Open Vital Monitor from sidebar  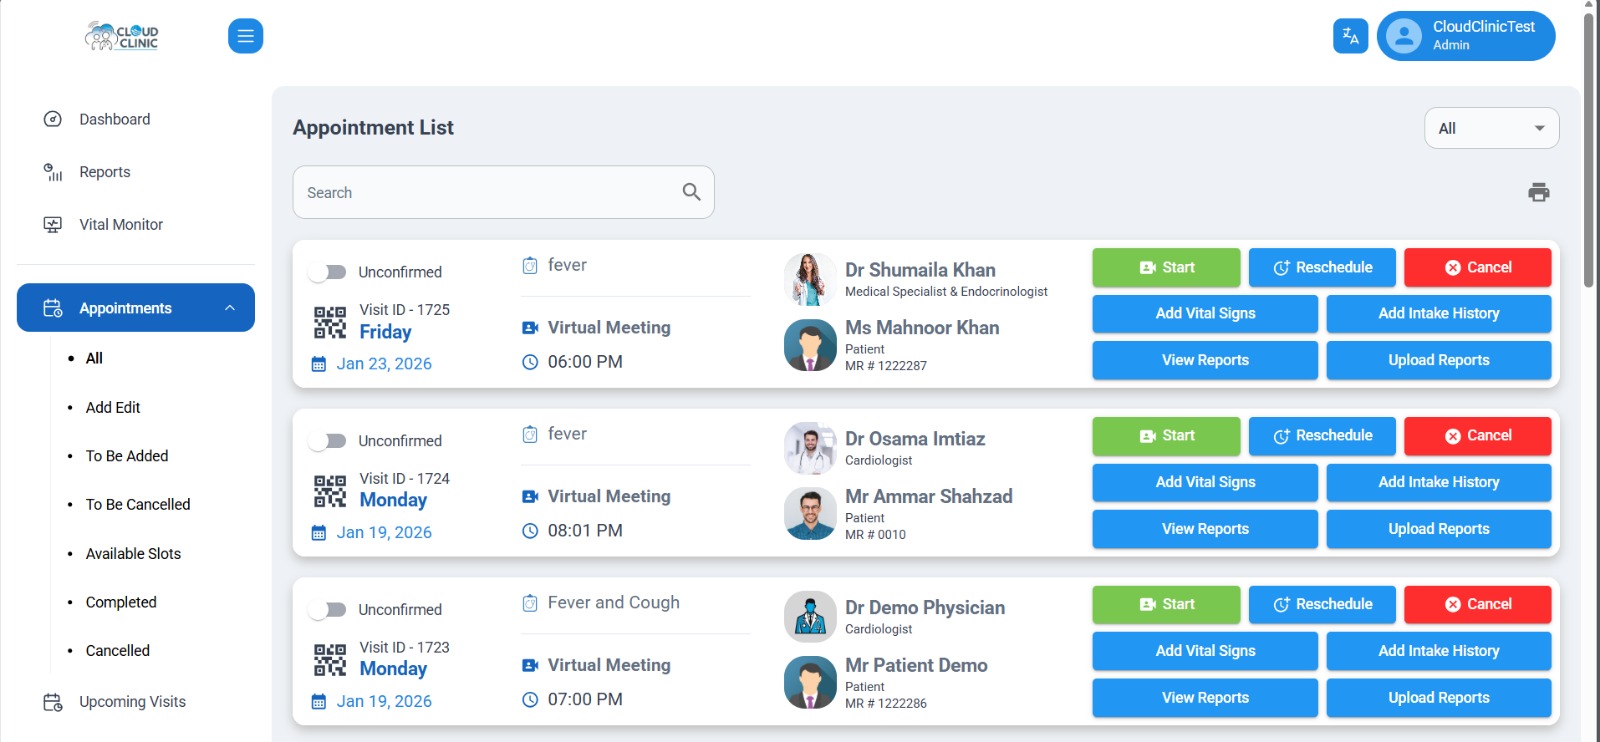(121, 225)
